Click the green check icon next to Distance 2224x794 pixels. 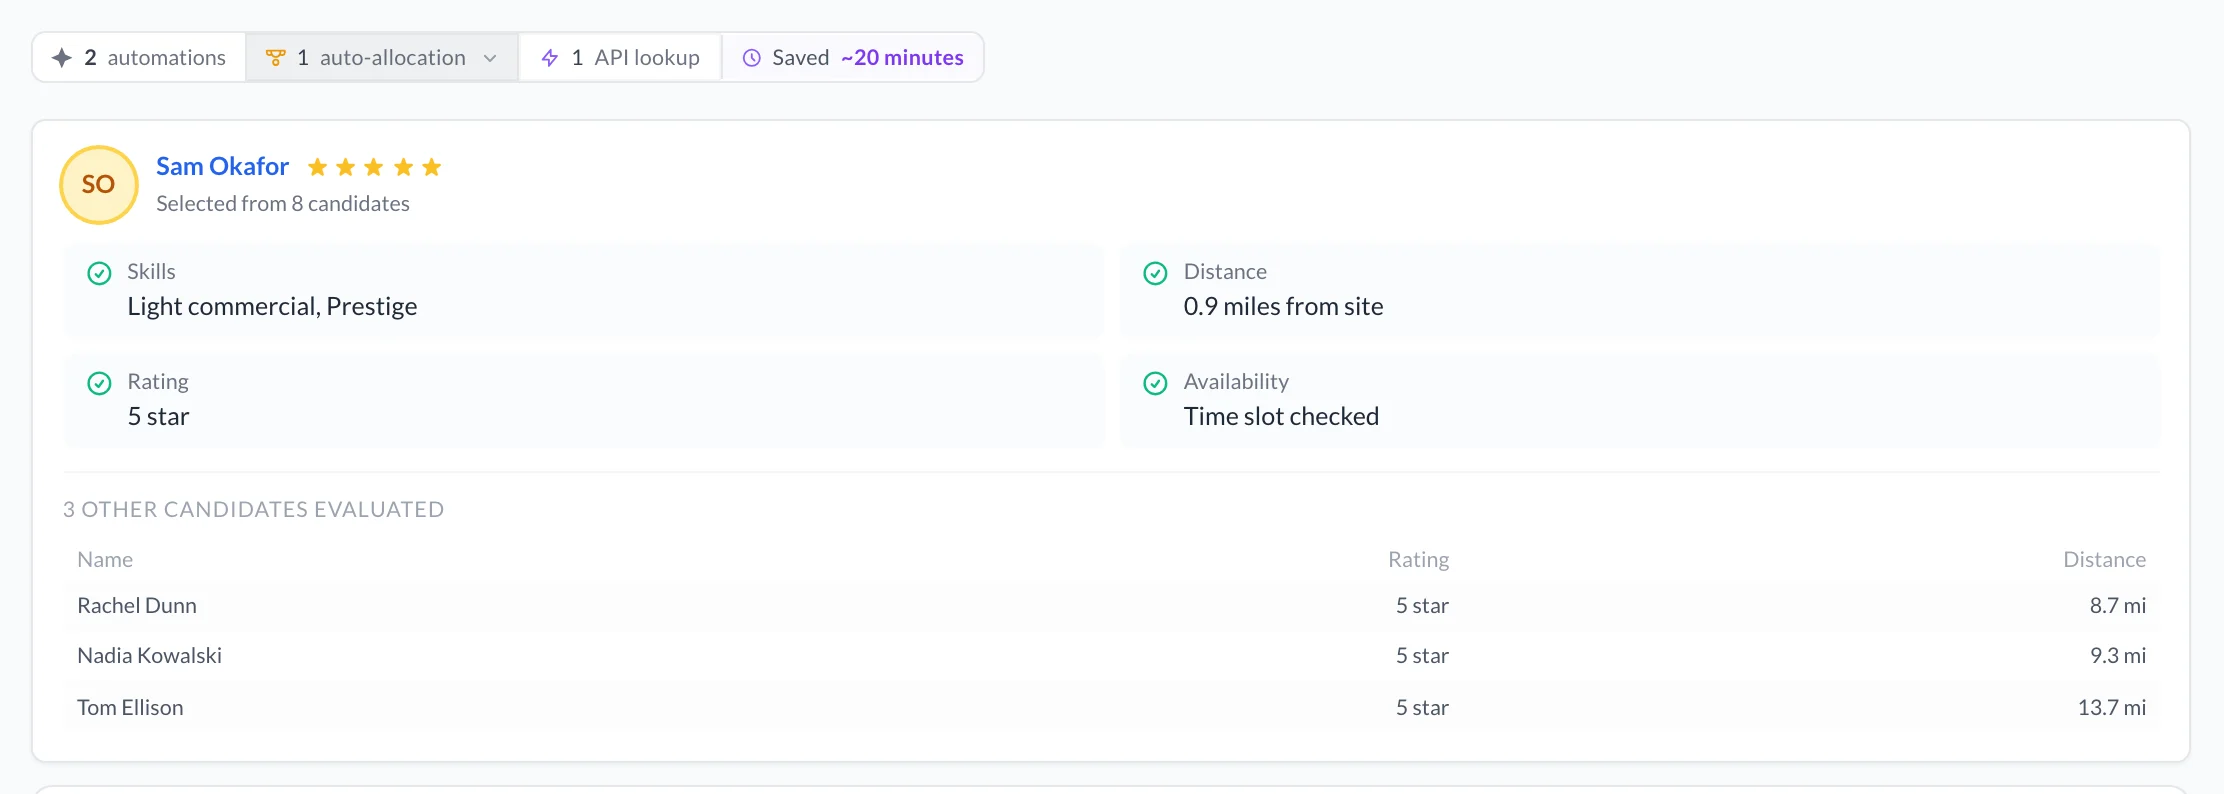tap(1155, 273)
